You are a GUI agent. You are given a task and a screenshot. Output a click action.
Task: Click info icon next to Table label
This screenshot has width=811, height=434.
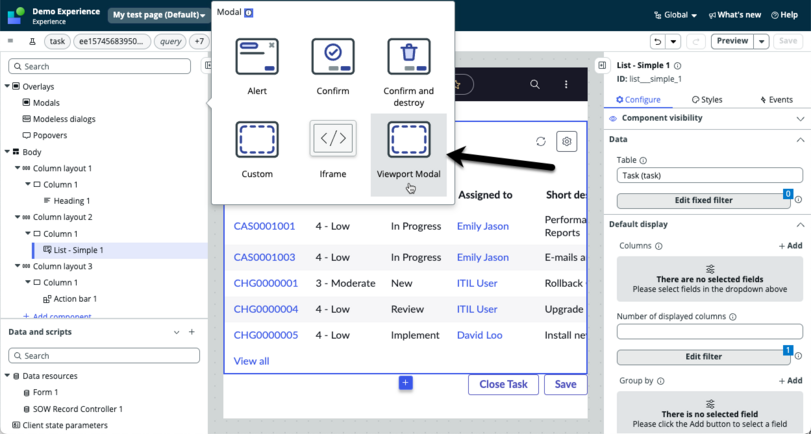pyautogui.click(x=643, y=160)
